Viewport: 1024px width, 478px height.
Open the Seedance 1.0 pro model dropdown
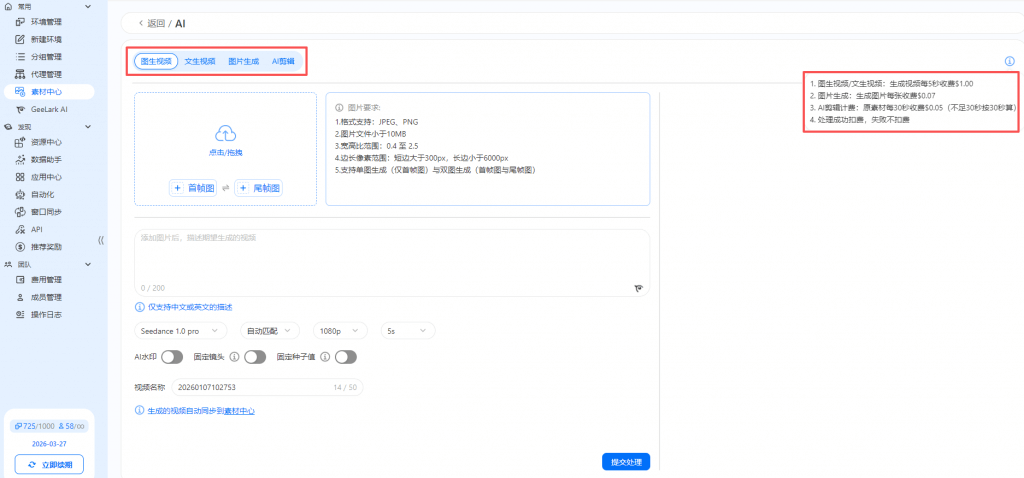tap(180, 330)
